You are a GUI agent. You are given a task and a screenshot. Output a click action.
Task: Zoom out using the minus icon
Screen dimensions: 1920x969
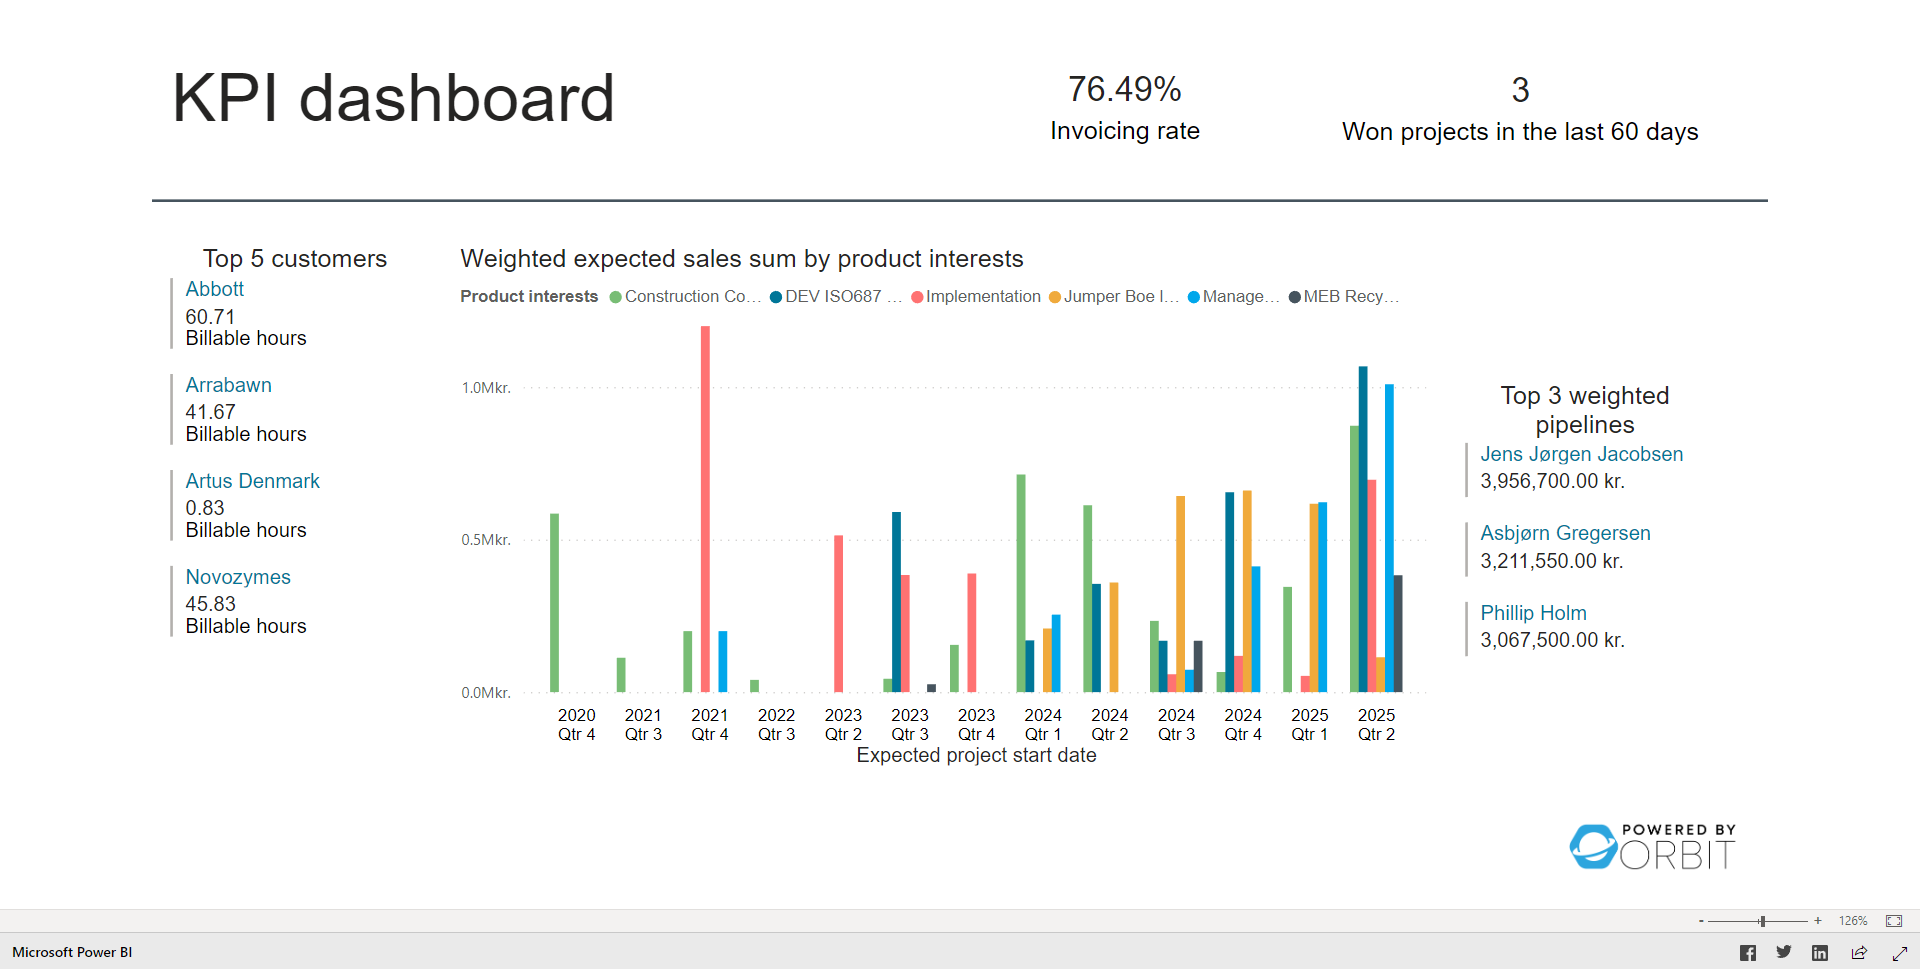(x=1699, y=920)
